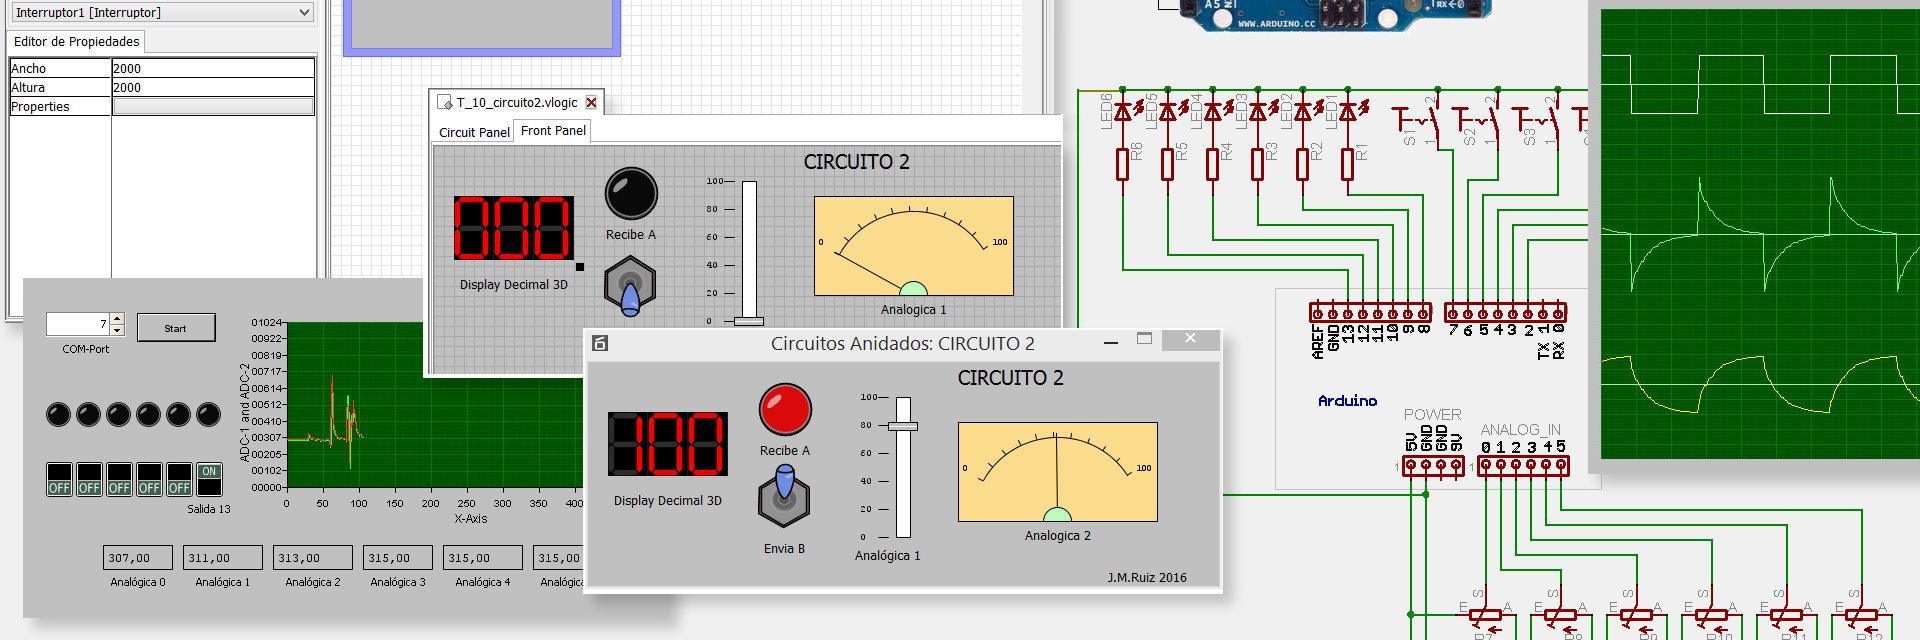Click the POWER header connector
The image size is (1920, 640).
pyautogui.click(x=1433, y=466)
